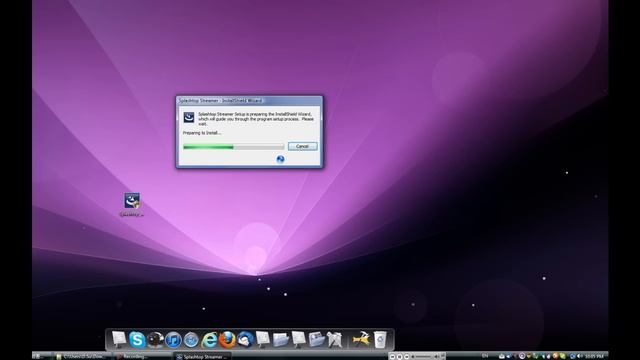Click the taskbar clock

click(x=594, y=356)
